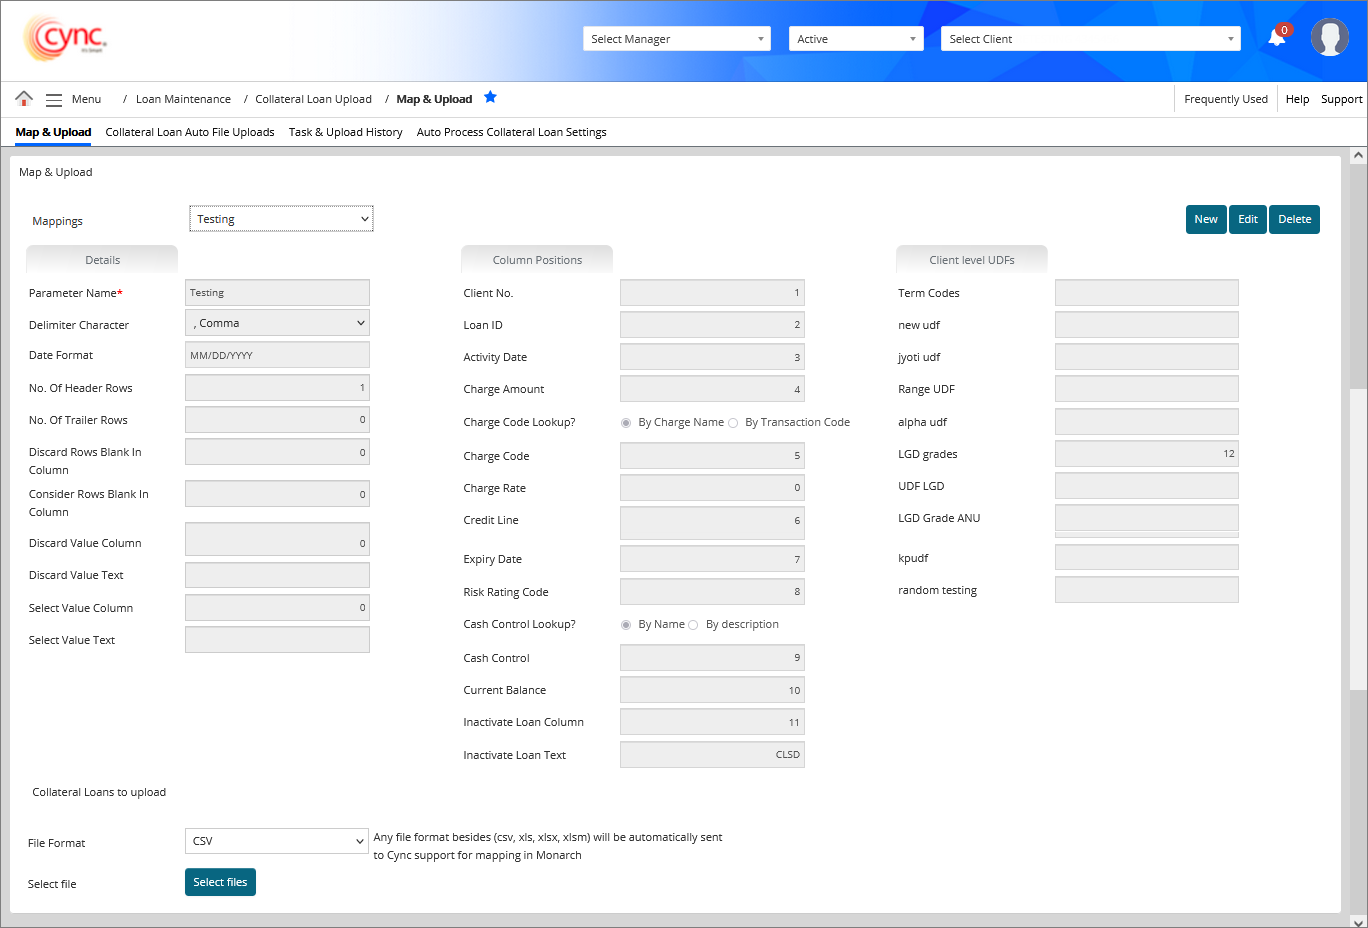
Task: Select the By Transaction Code radio button
Action: click(733, 423)
